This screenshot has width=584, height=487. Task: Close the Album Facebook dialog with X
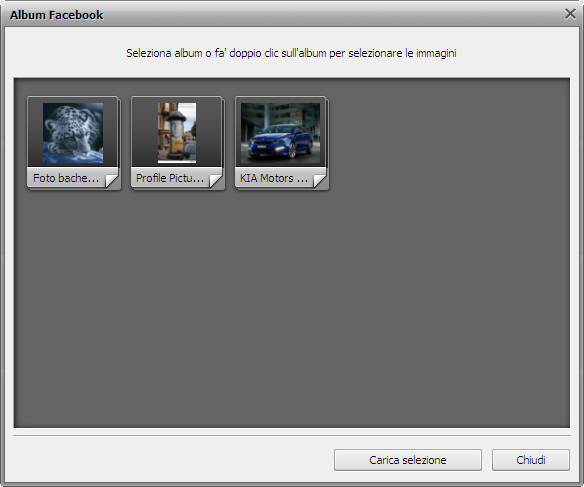[x=570, y=14]
